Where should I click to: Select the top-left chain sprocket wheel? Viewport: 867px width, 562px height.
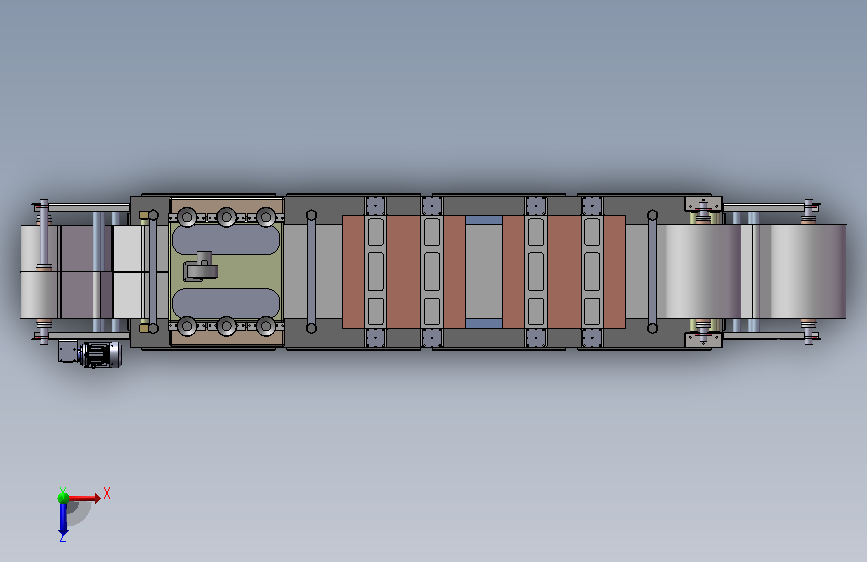(x=187, y=217)
